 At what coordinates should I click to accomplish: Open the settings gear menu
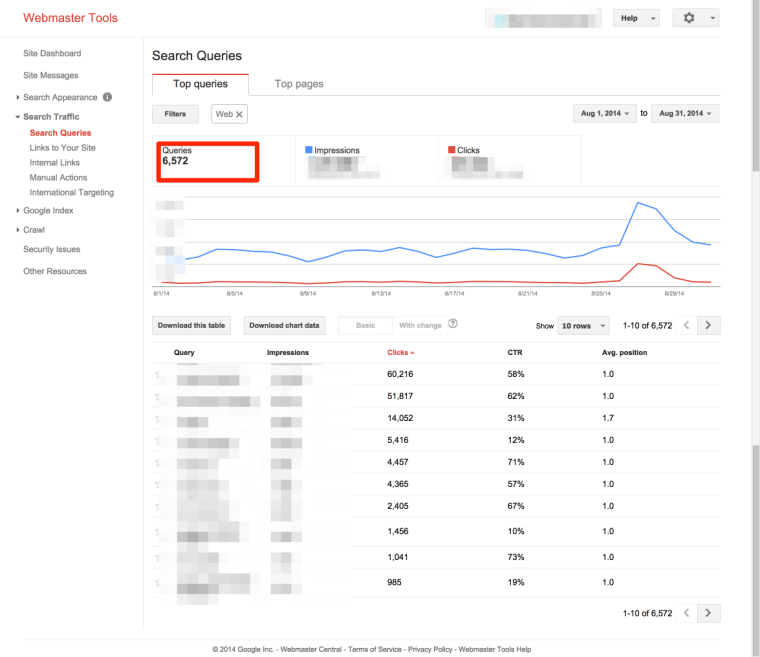click(689, 18)
